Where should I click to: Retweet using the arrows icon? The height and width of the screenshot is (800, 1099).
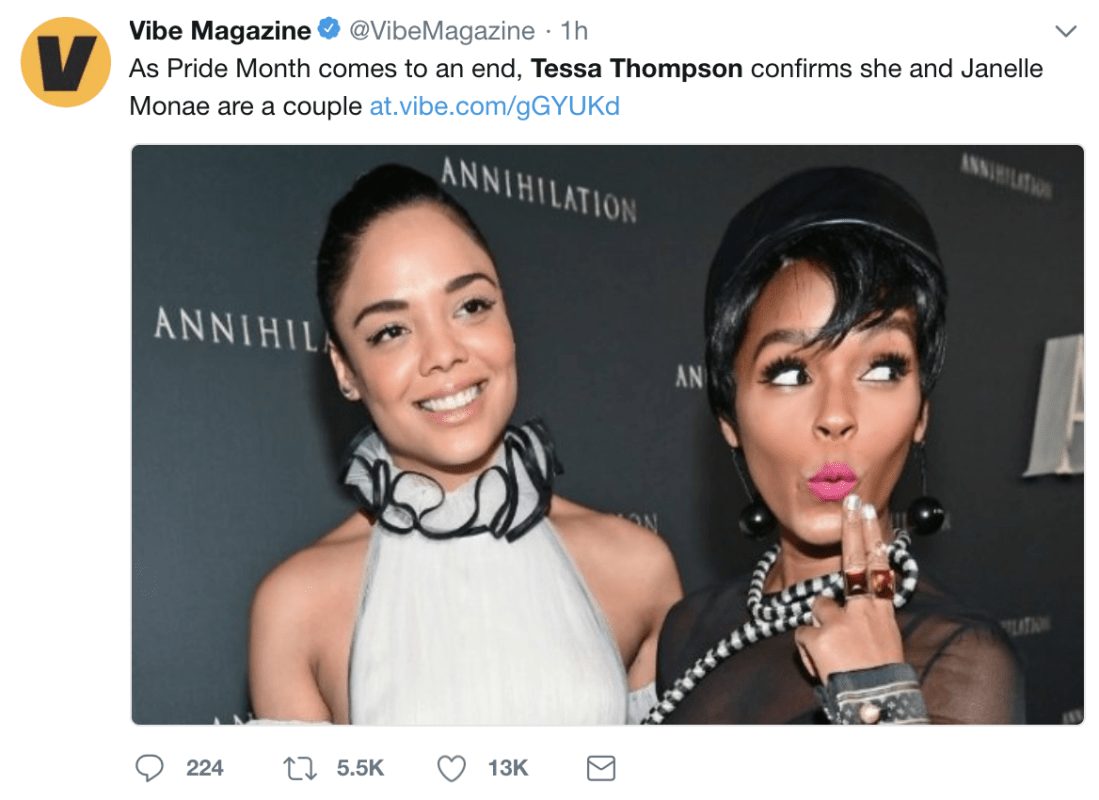(x=300, y=768)
